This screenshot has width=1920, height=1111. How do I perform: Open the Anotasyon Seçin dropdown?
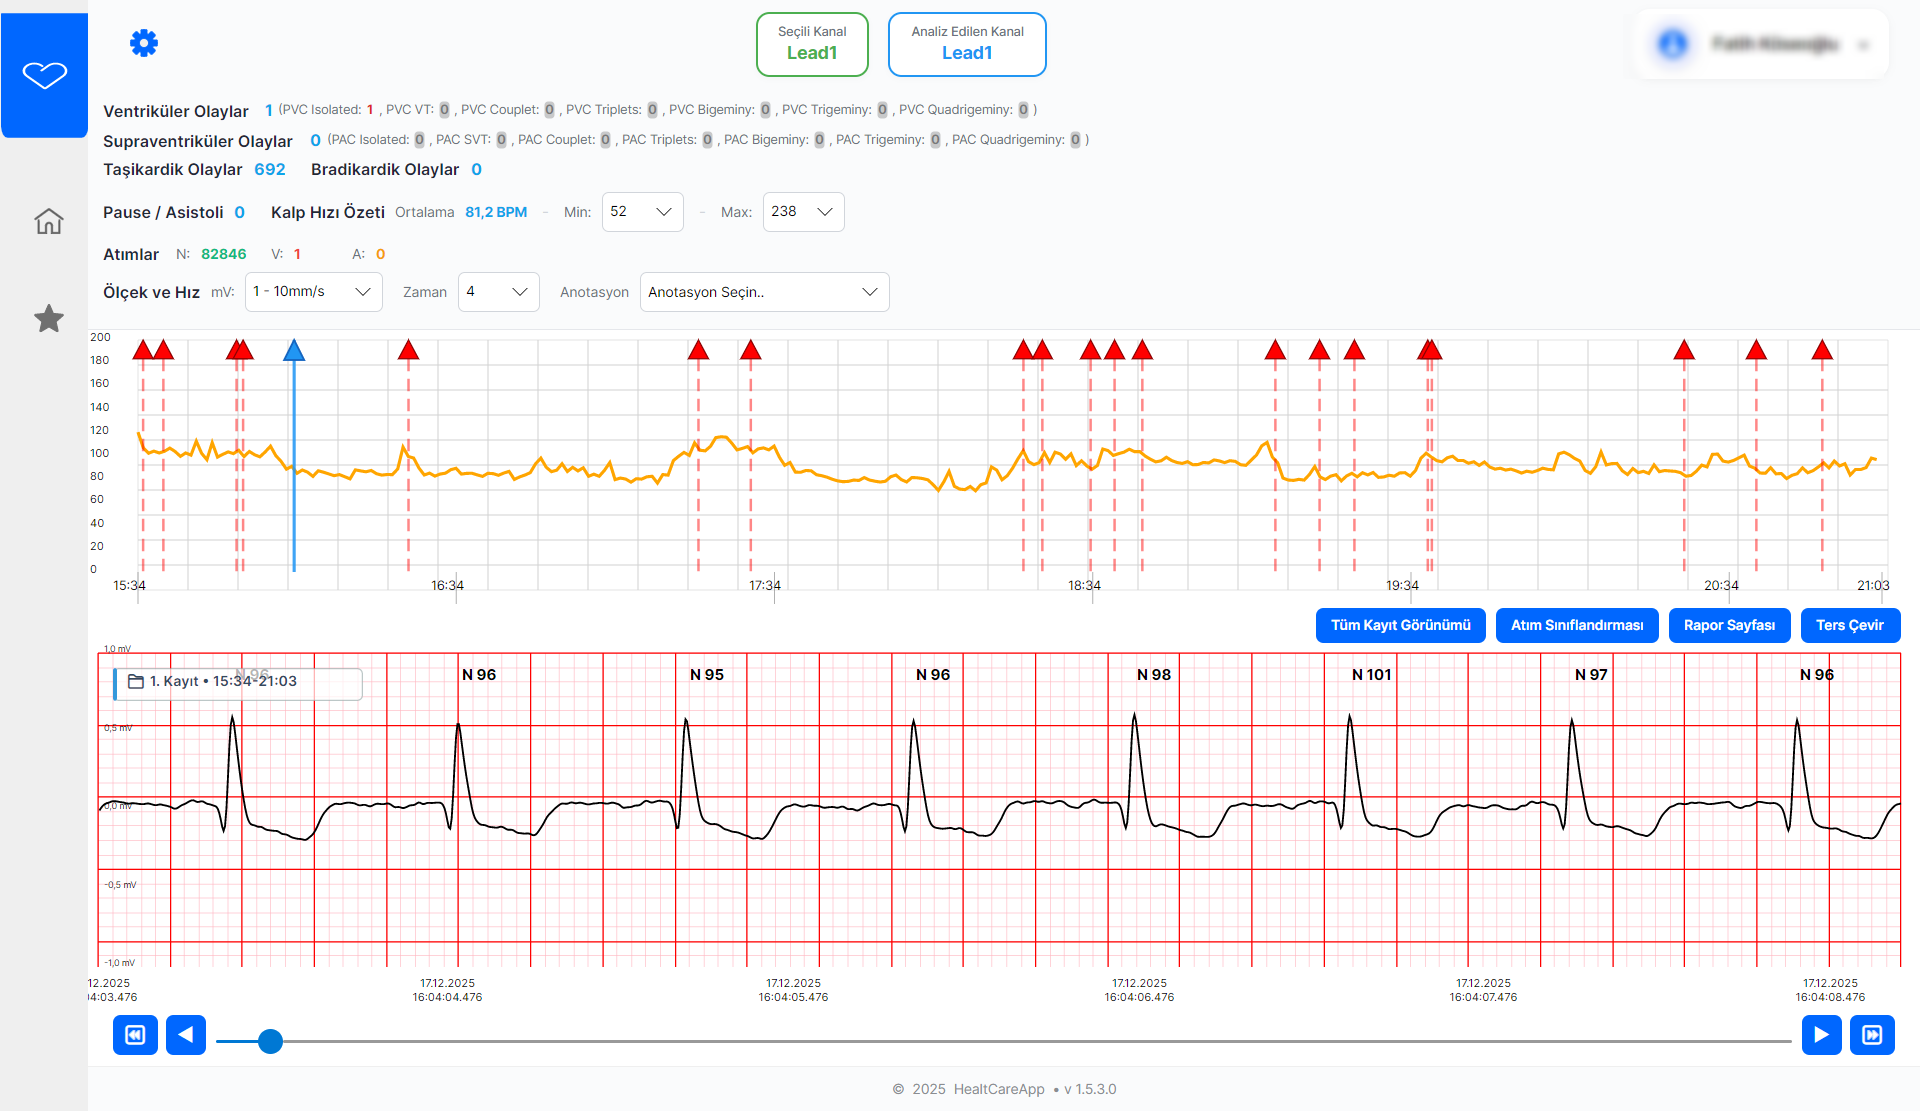tap(764, 292)
